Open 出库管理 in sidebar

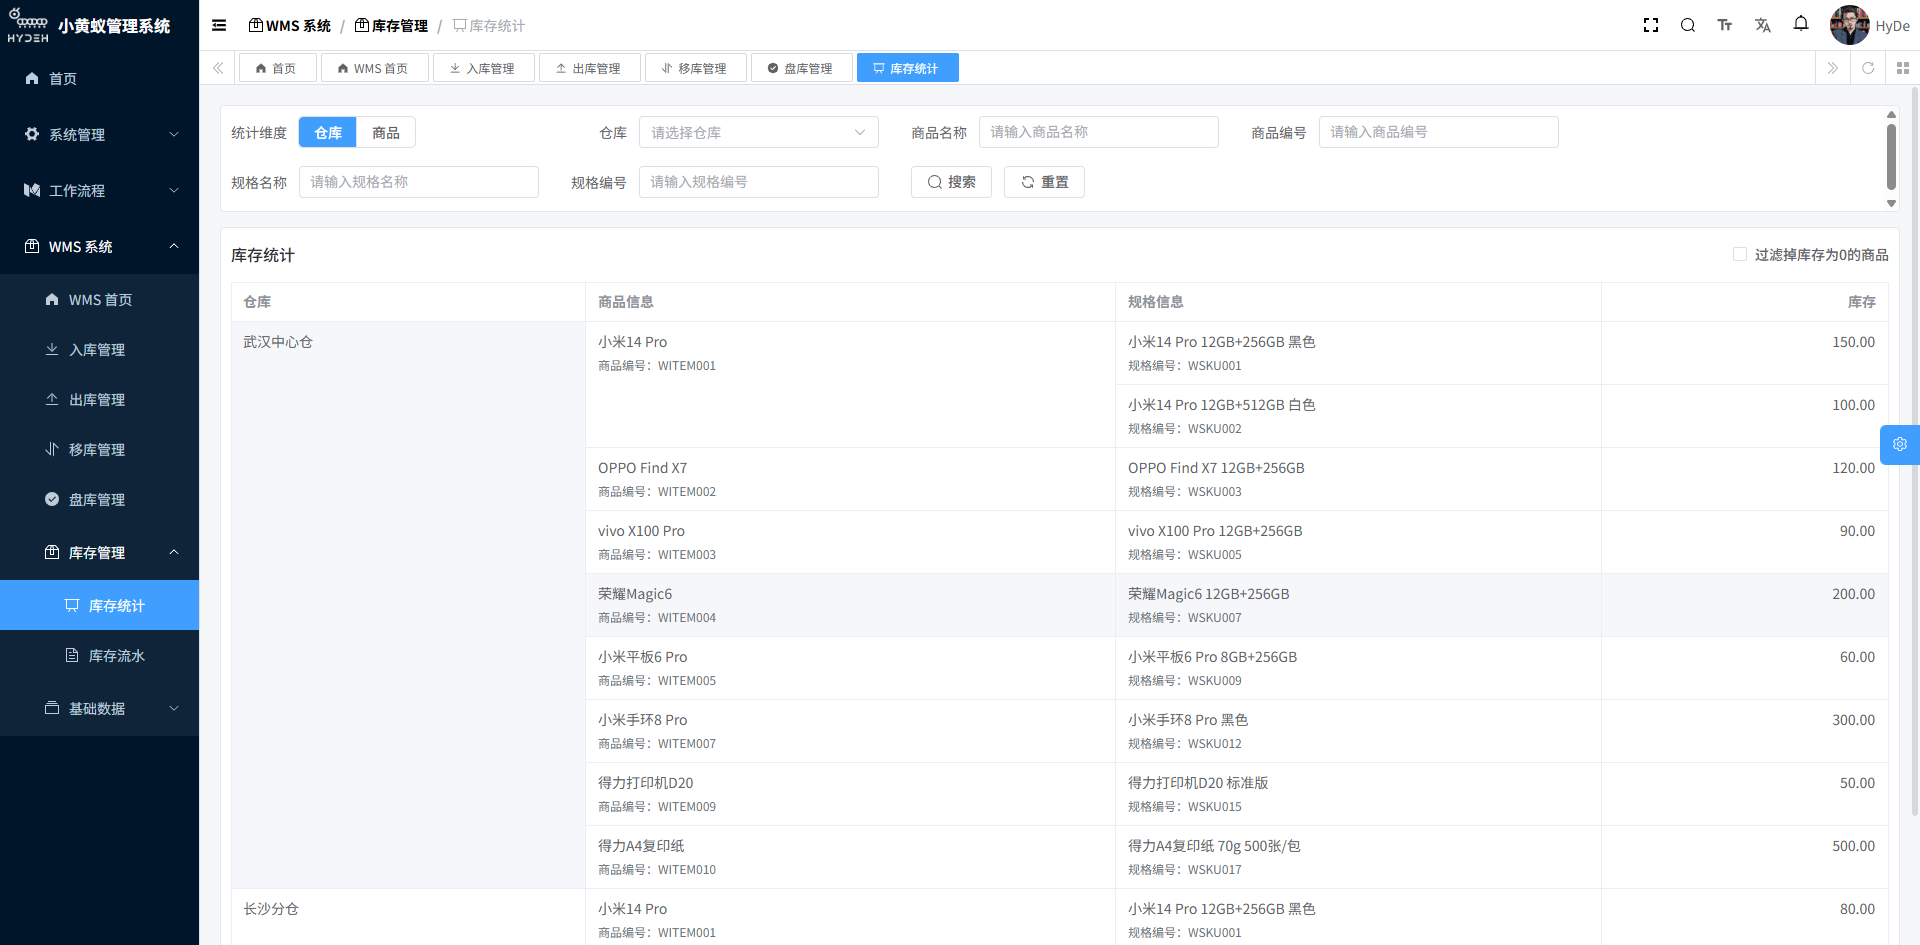click(x=100, y=400)
